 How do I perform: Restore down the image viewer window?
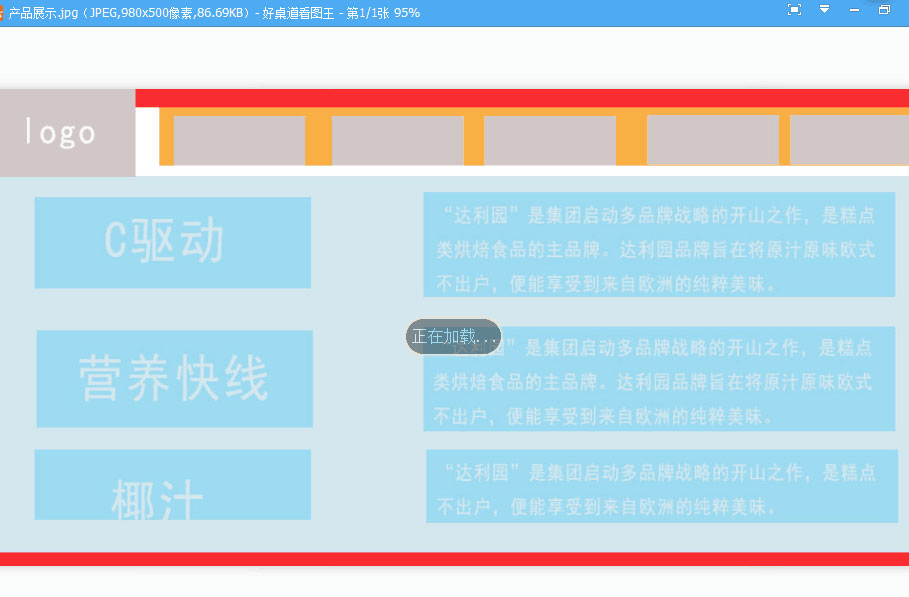(884, 10)
